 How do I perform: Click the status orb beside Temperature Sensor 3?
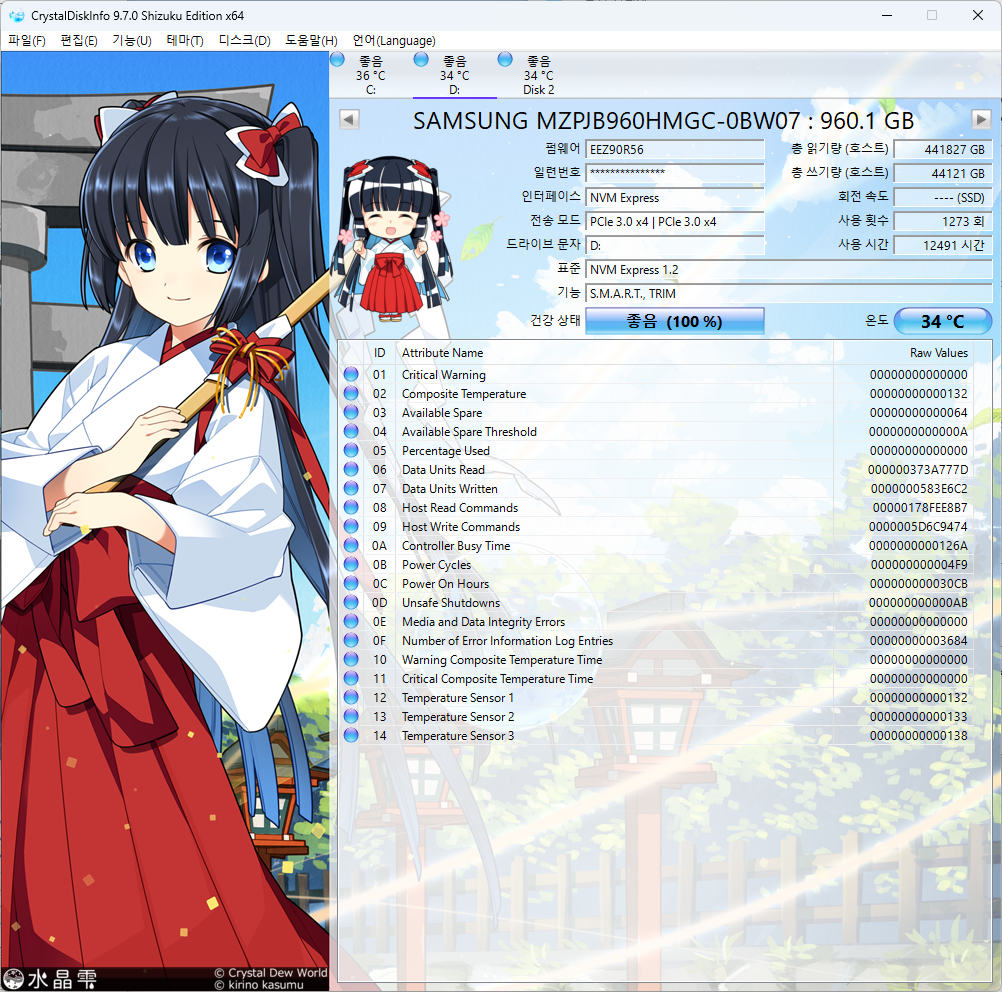point(351,736)
